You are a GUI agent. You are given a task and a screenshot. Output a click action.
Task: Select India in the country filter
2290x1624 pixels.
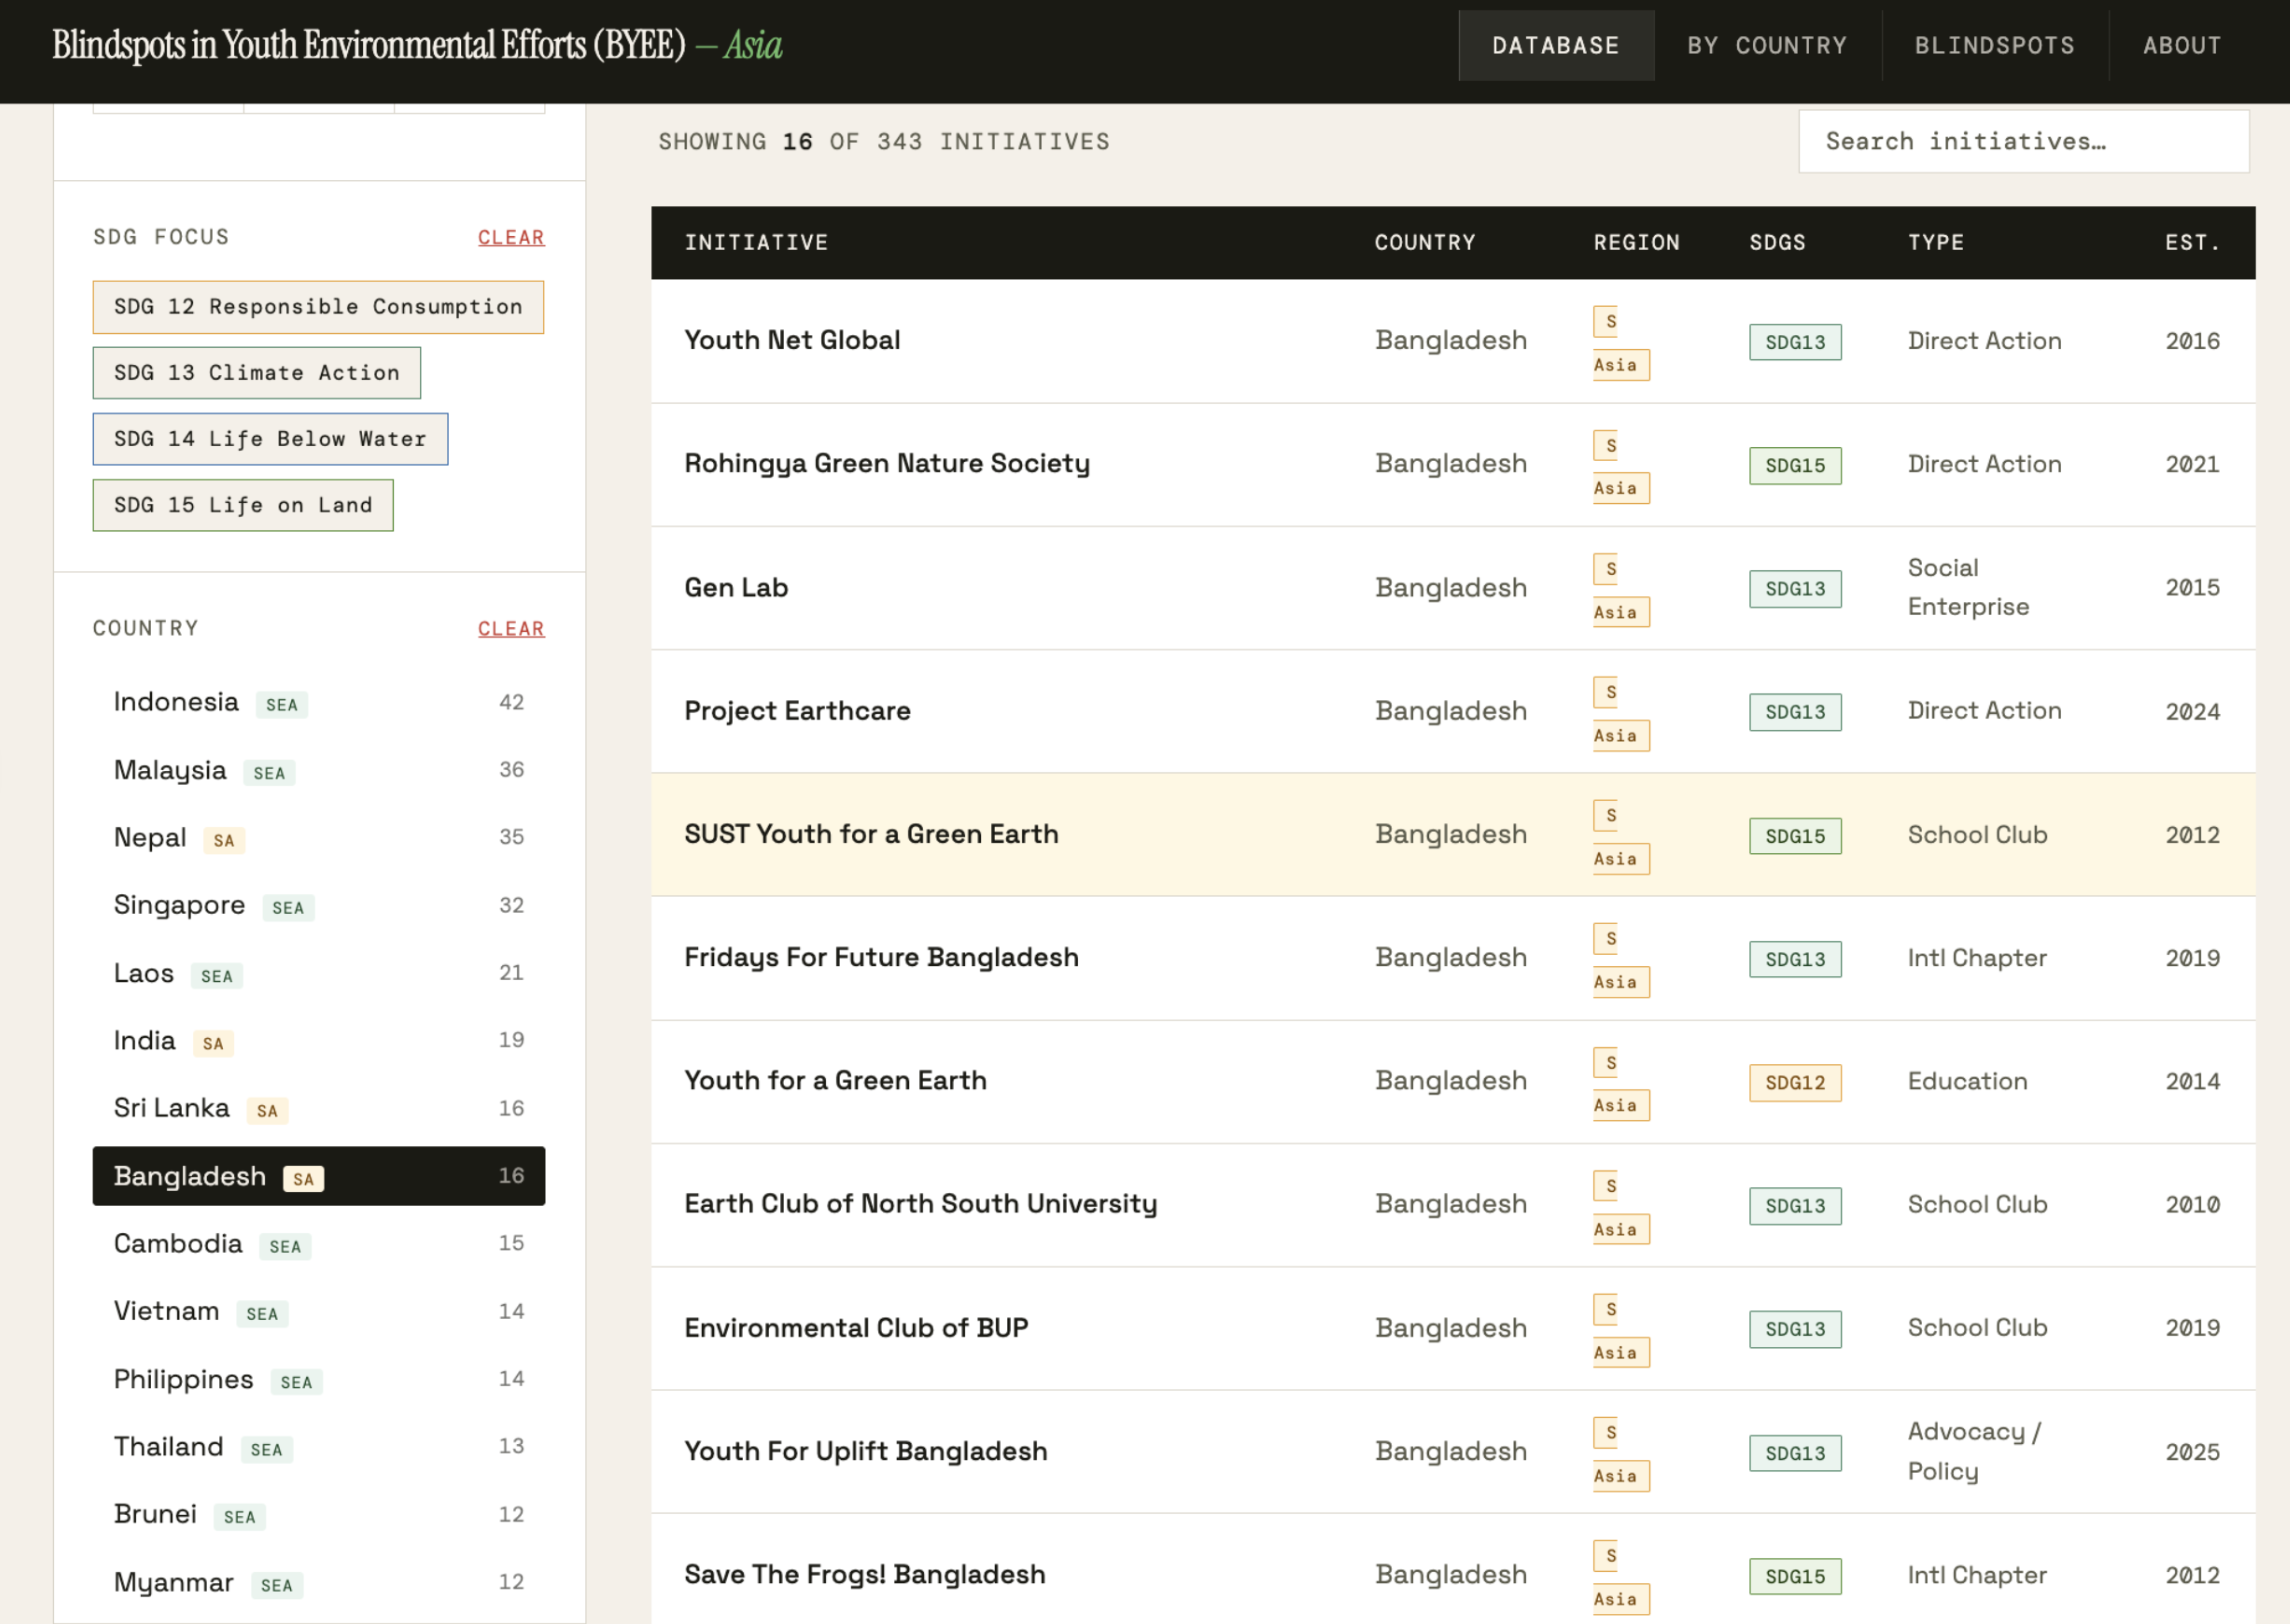[319, 1041]
